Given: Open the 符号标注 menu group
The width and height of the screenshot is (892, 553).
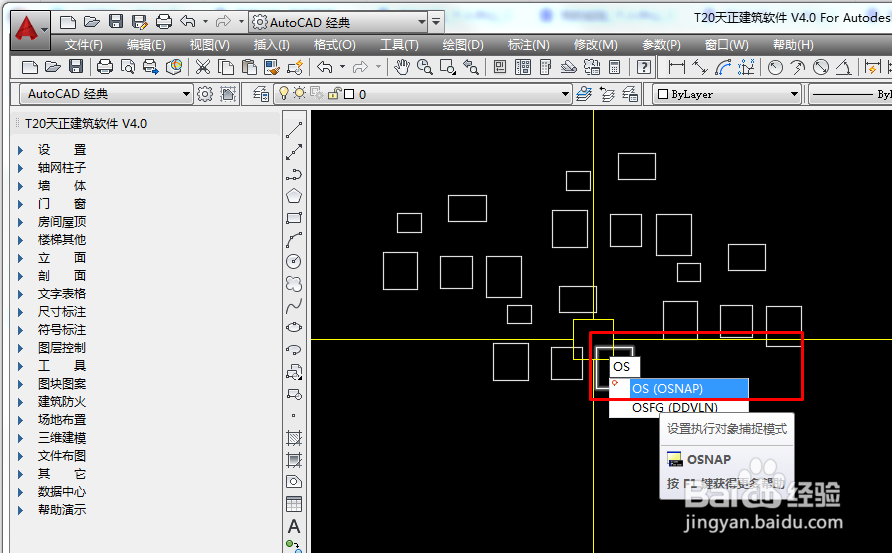Looking at the screenshot, I should click(x=61, y=330).
